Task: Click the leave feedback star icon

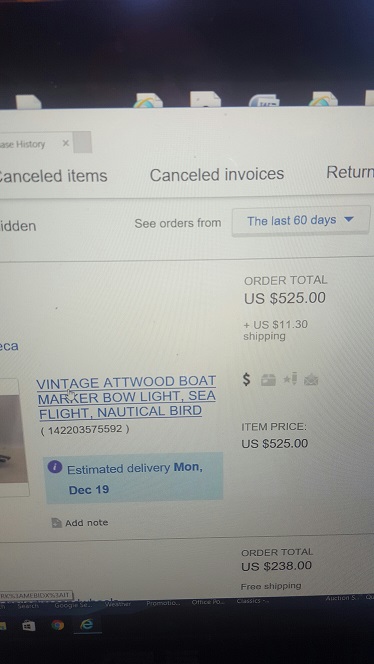Action: pos(291,379)
